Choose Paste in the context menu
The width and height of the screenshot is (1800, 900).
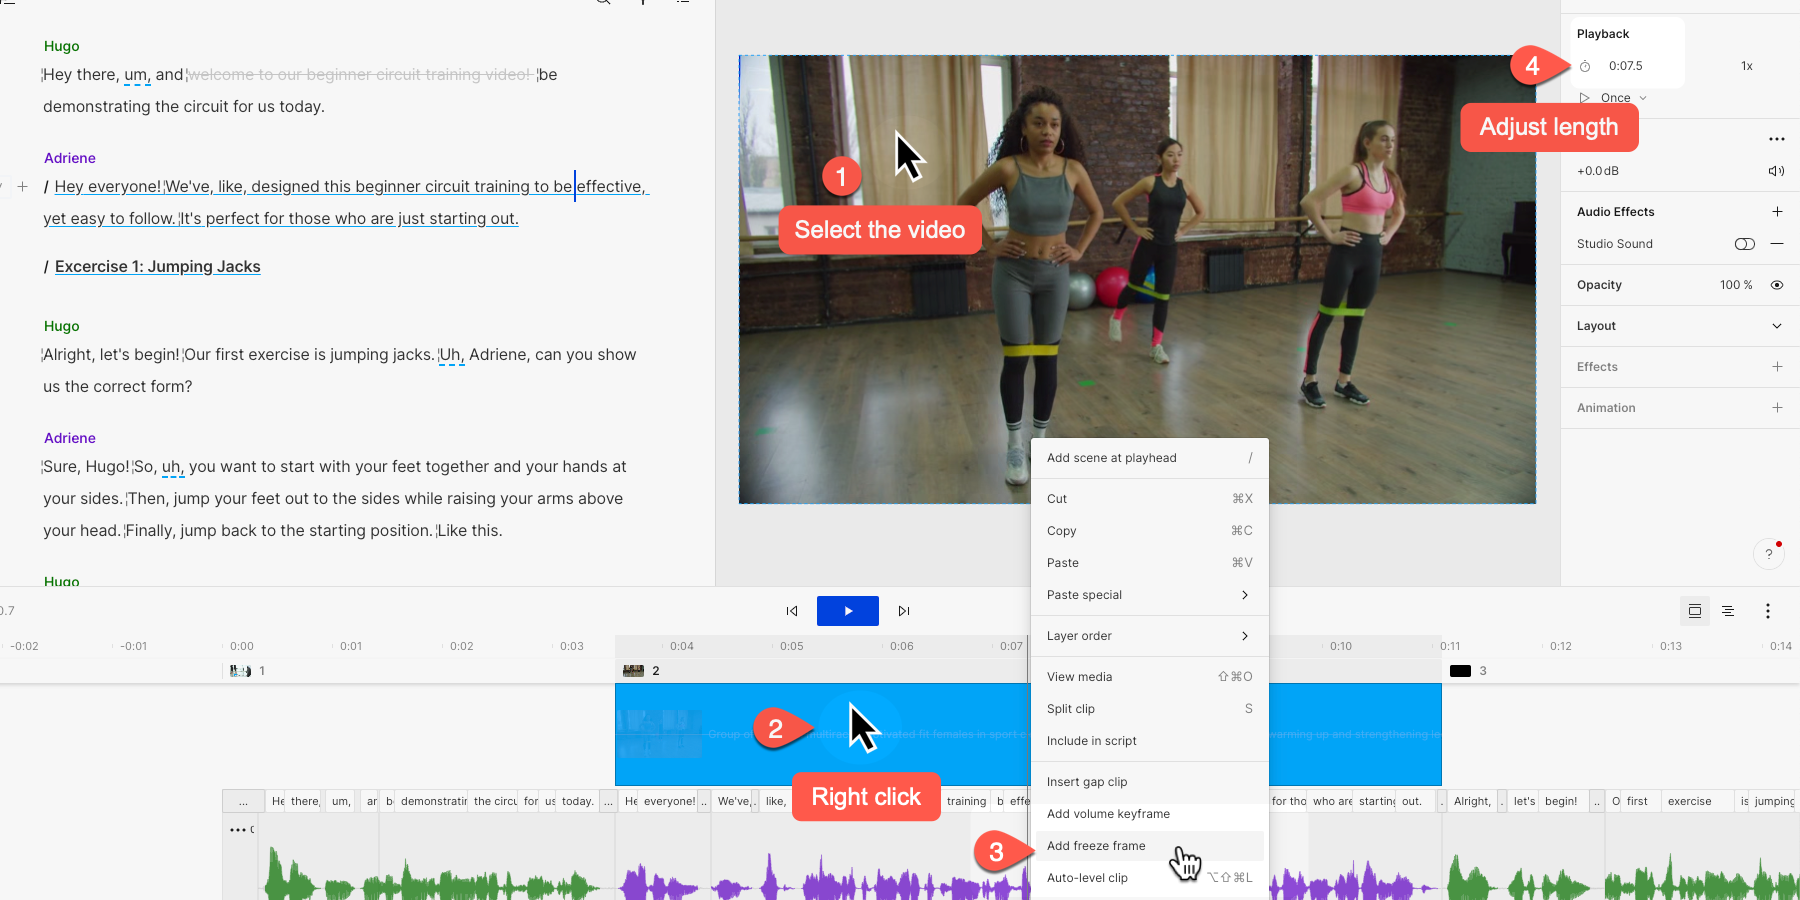click(x=1150, y=563)
